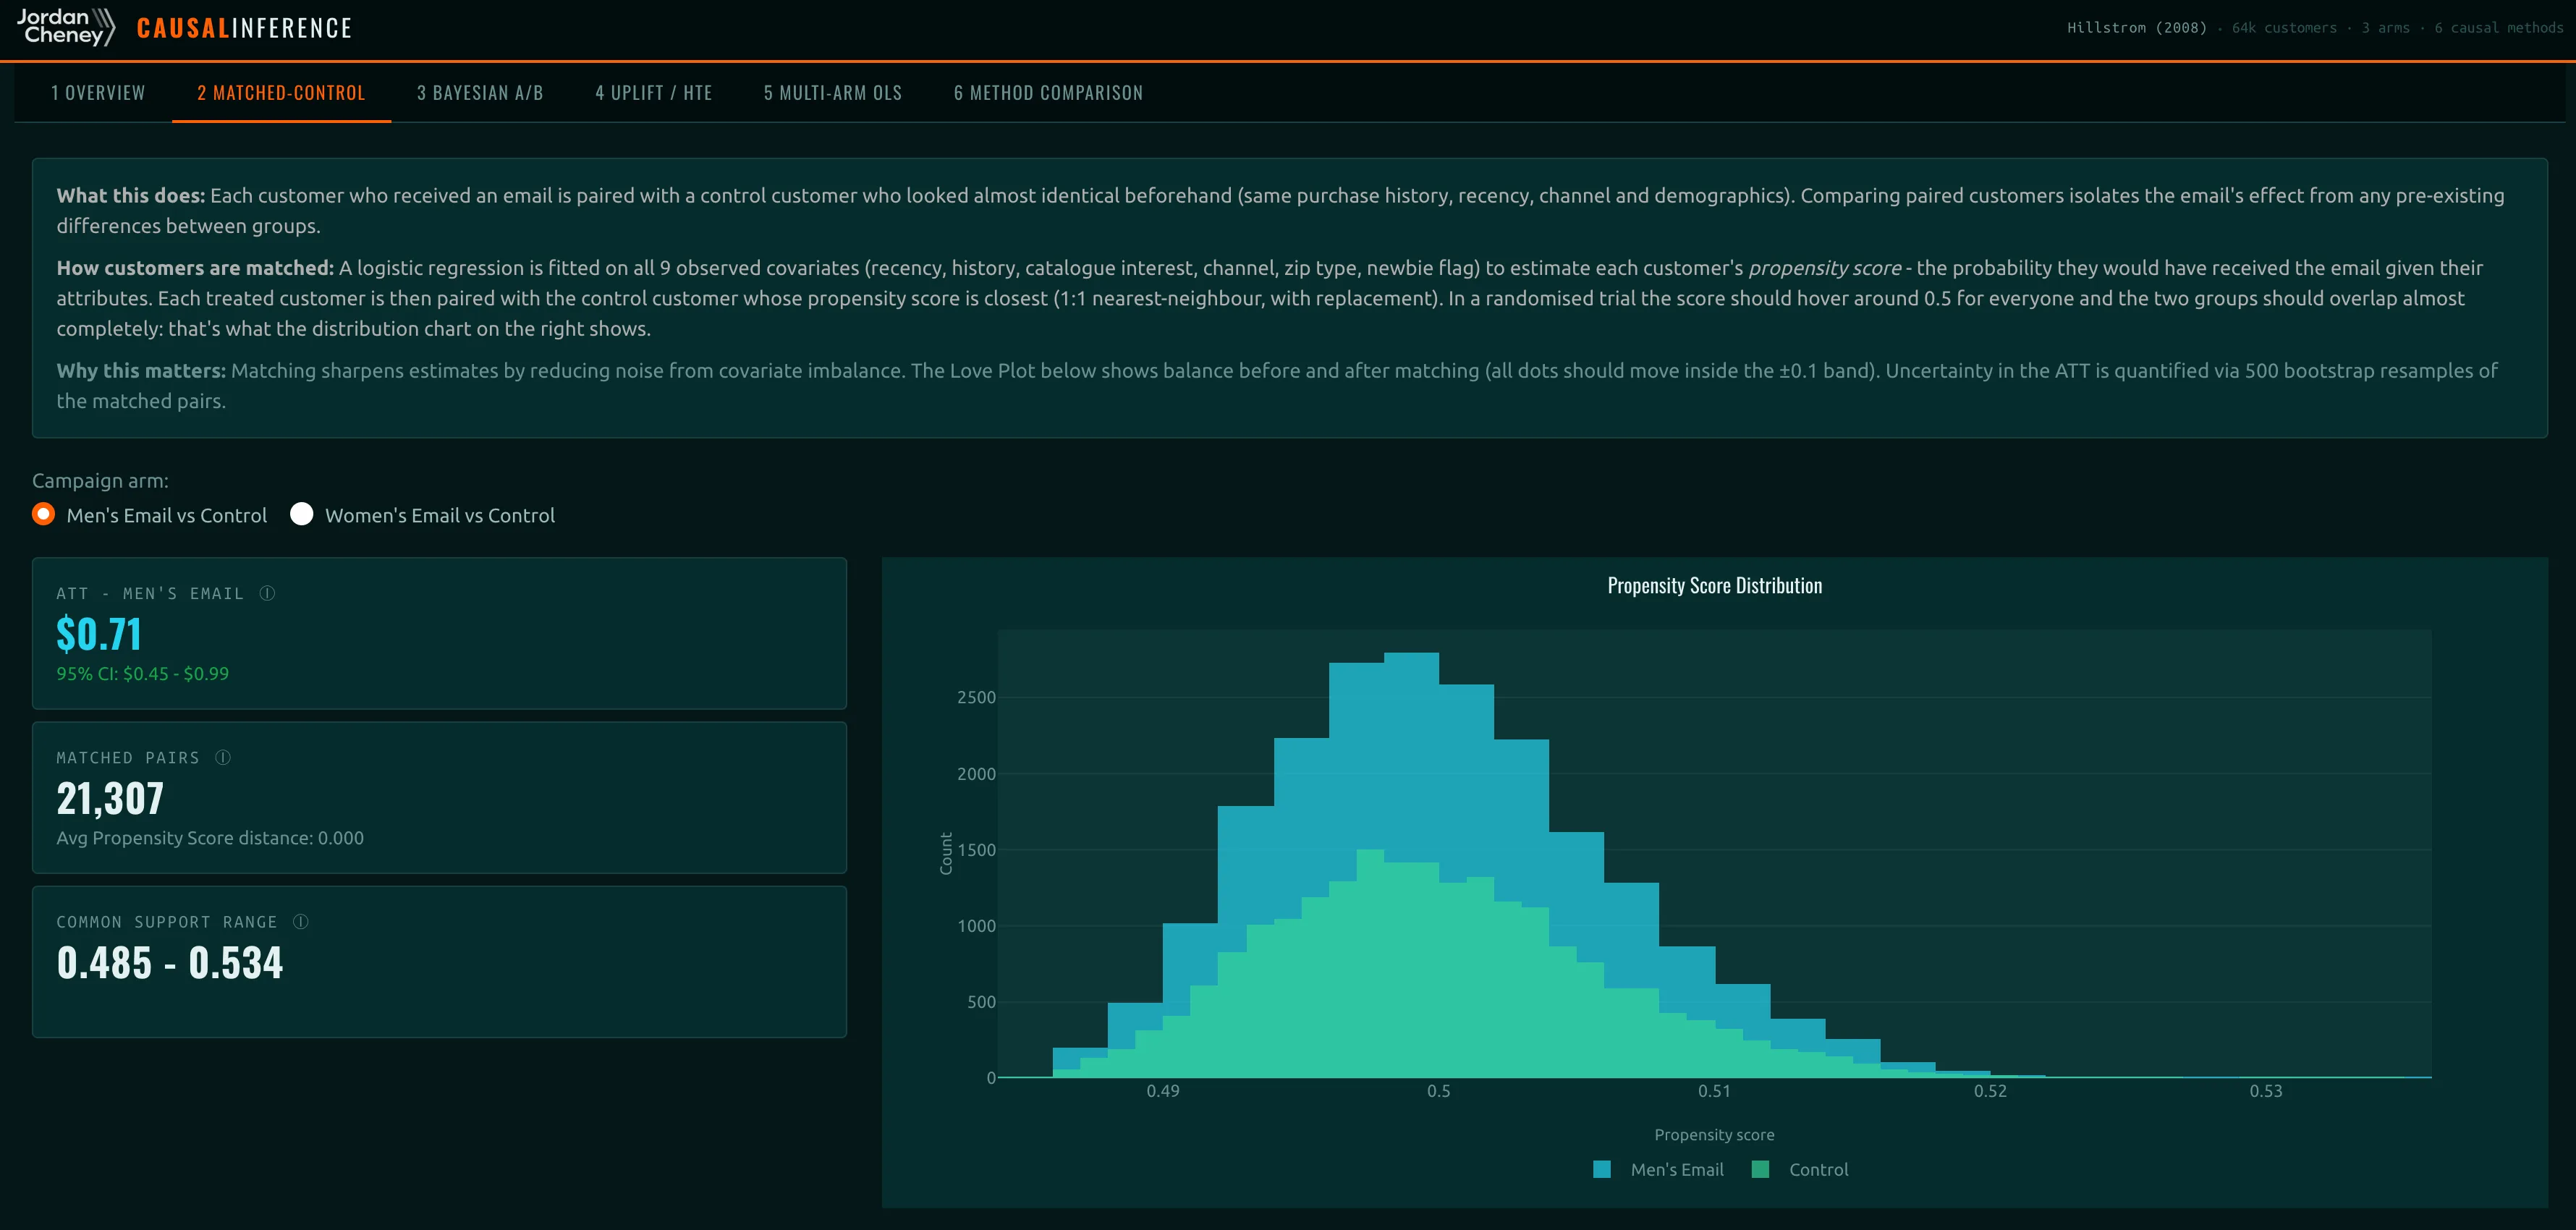Image resolution: width=2576 pixels, height=1230 pixels.
Task: Open info icon beside Matched Pairs
Action: [223, 757]
